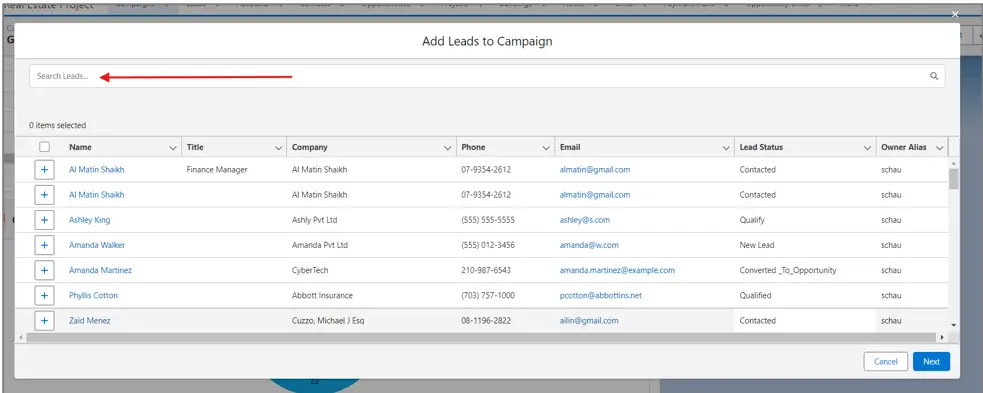Screen dimensions: 983x393
Task: Click the Qualified lead status cell
Action: coord(755,295)
